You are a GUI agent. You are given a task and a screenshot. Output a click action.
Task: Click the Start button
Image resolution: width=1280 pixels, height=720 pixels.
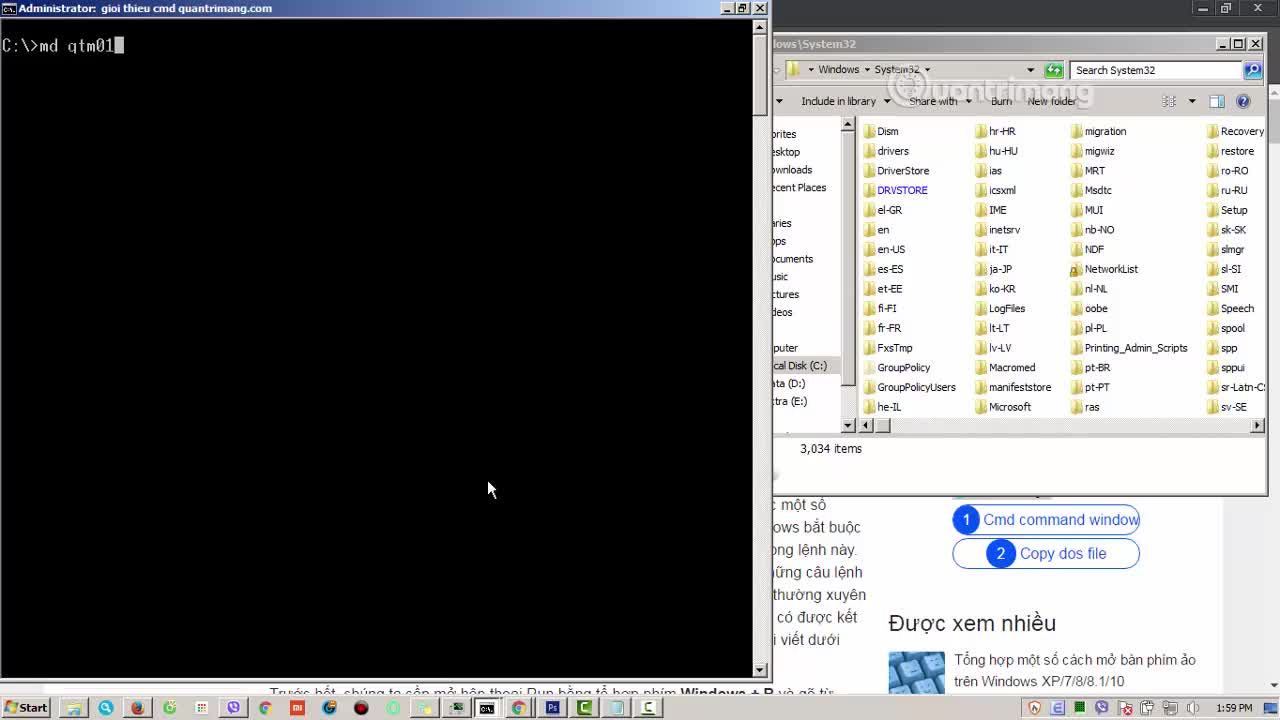pyautogui.click(x=26, y=708)
